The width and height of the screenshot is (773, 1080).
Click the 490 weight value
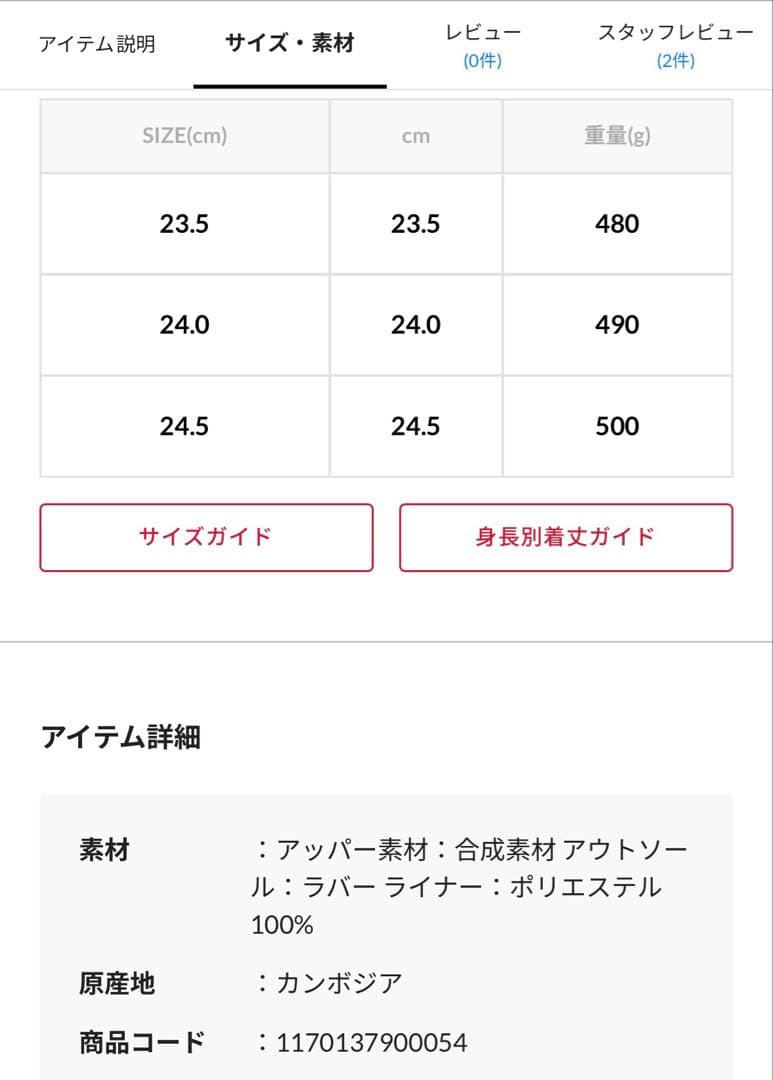(617, 325)
